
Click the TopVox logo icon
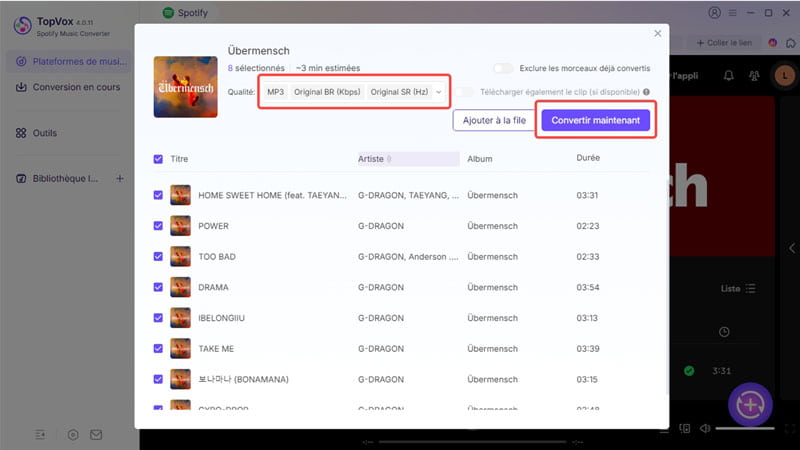(22, 26)
